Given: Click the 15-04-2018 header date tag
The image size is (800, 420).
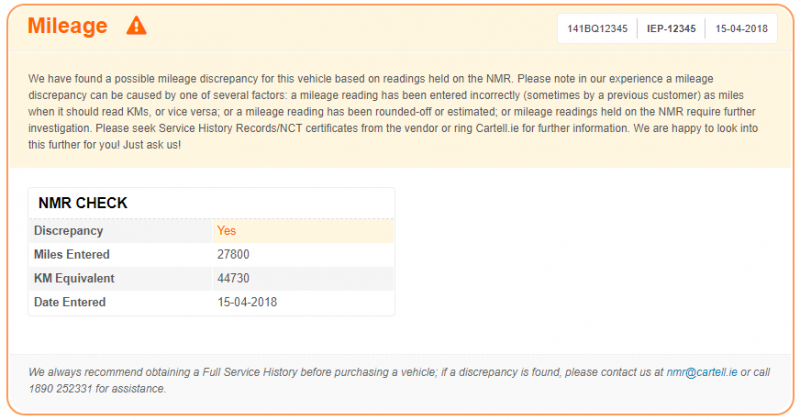Looking at the screenshot, I should pyautogui.click(x=741, y=29).
